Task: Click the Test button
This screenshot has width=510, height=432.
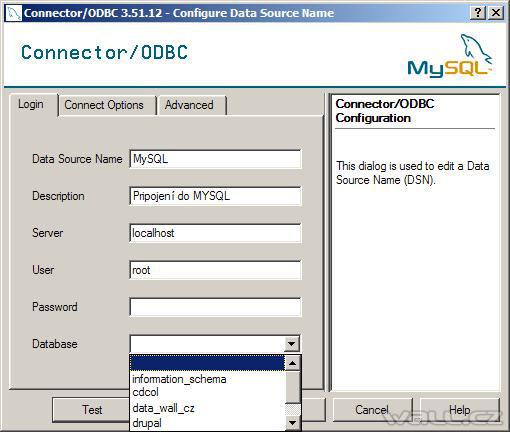Action: tap(91, 409)
